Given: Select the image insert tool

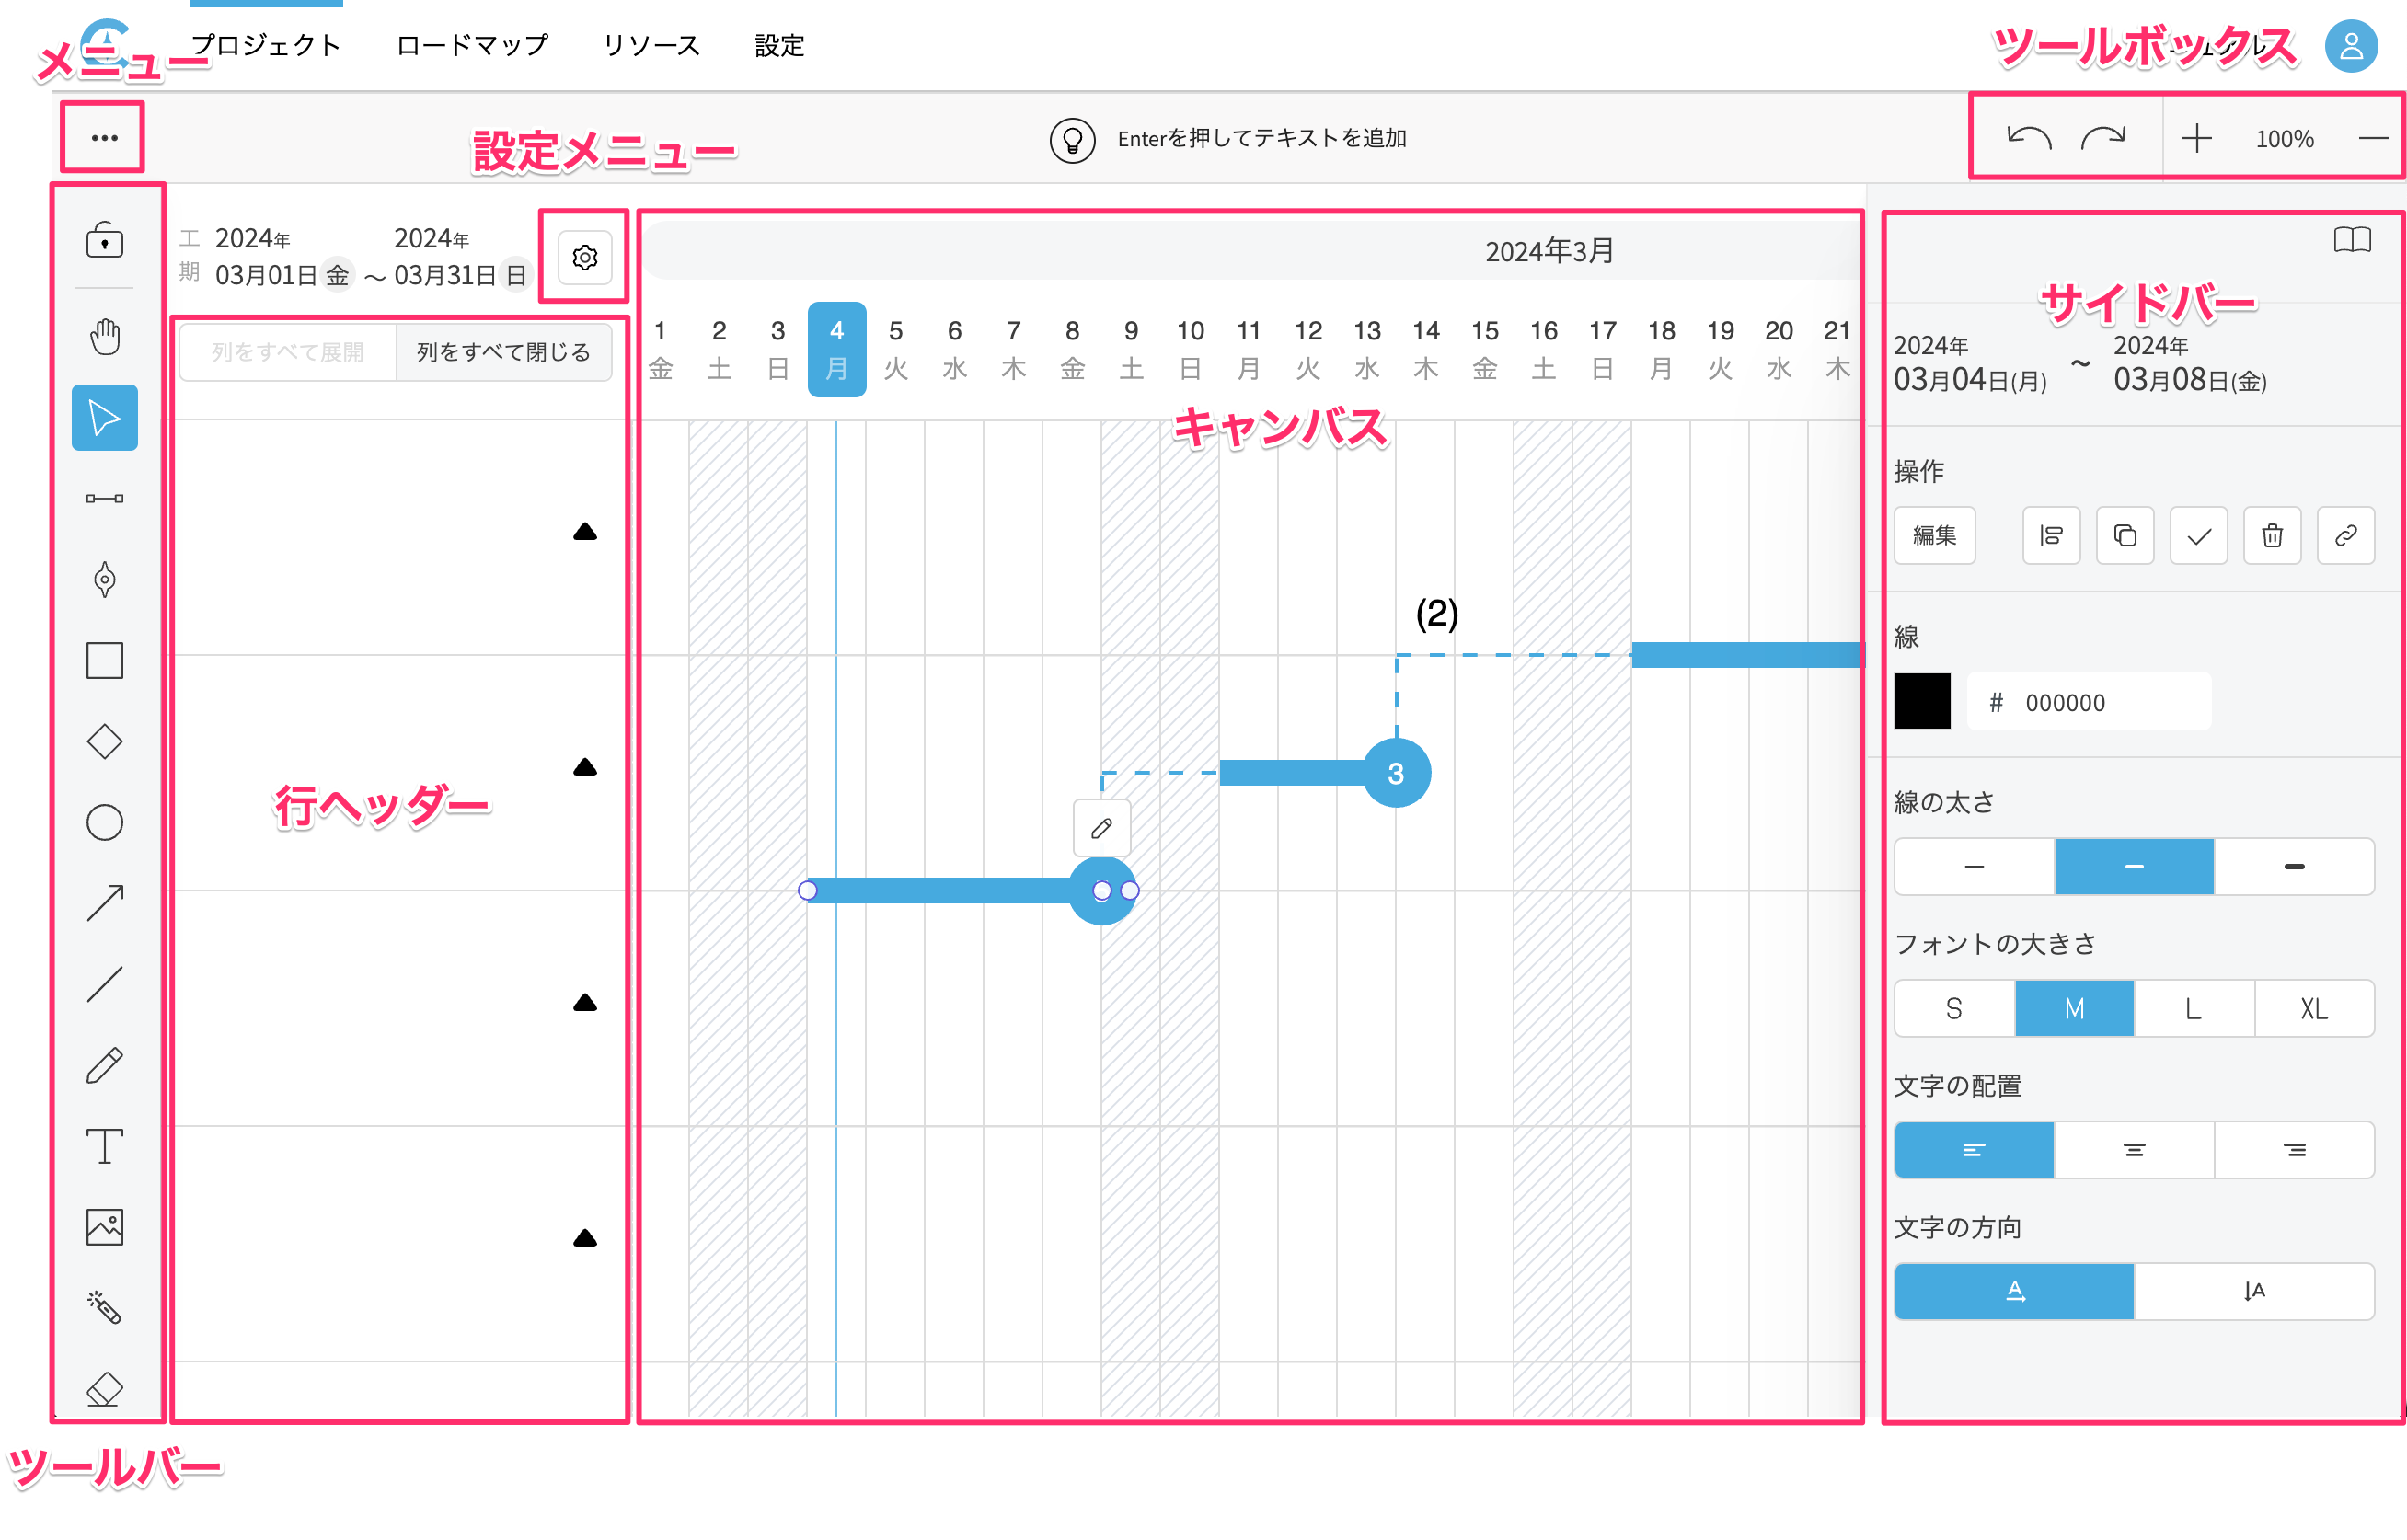Looking at the screenshot, I should (x=104, y=1227).
